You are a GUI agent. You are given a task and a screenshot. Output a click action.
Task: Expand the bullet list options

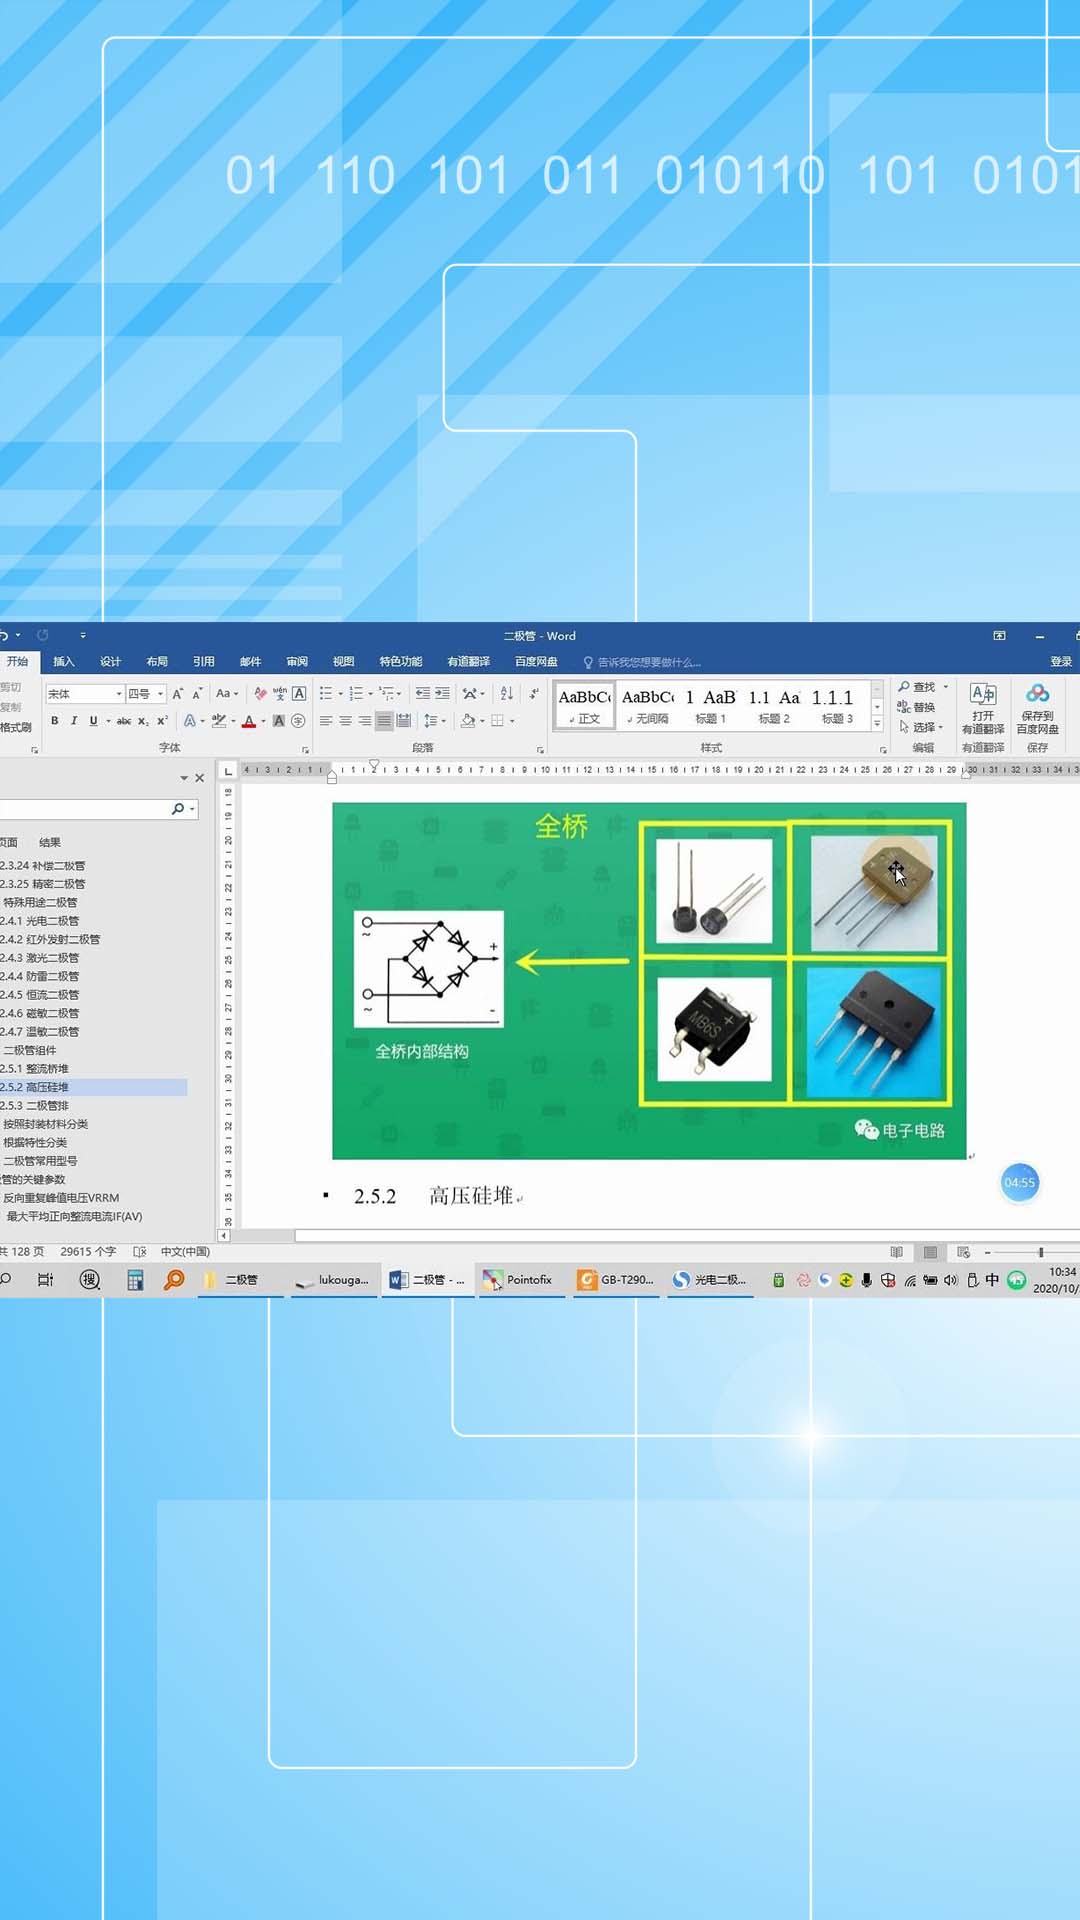[341, 694]
